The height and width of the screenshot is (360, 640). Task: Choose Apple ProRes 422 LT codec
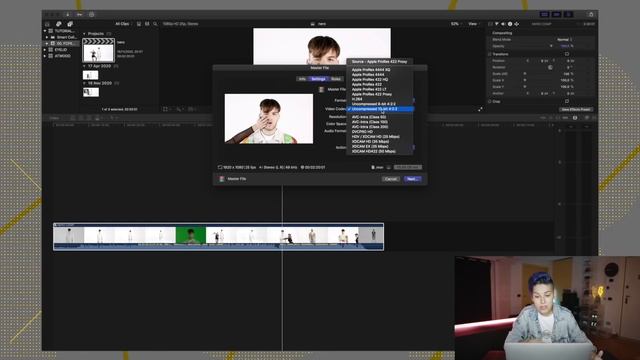(x=369, y=89)
